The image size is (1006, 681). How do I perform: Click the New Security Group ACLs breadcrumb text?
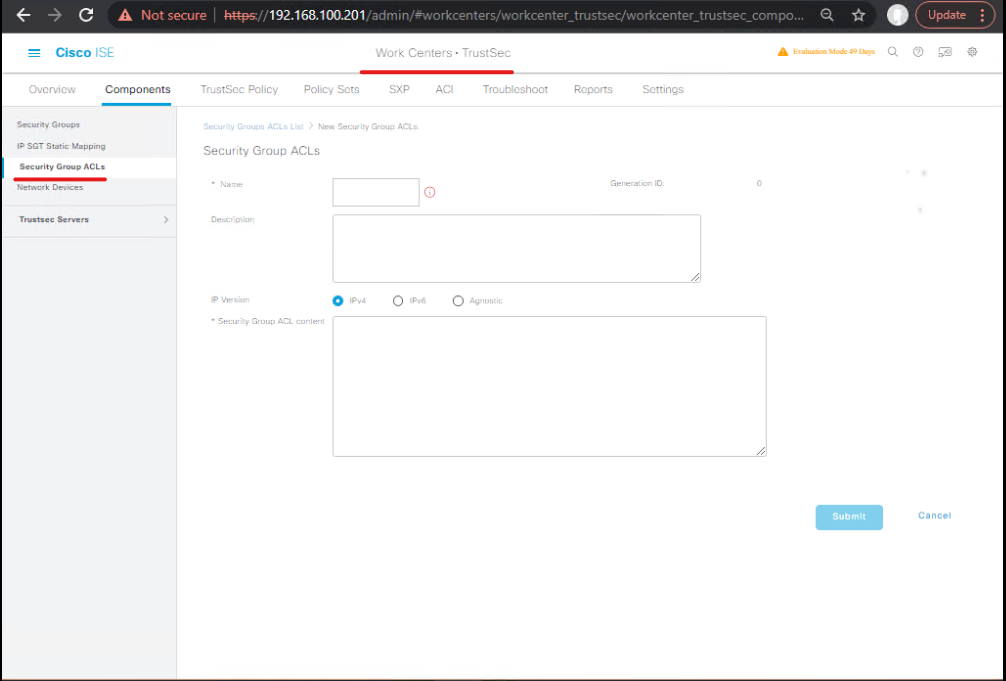point(368,126)
